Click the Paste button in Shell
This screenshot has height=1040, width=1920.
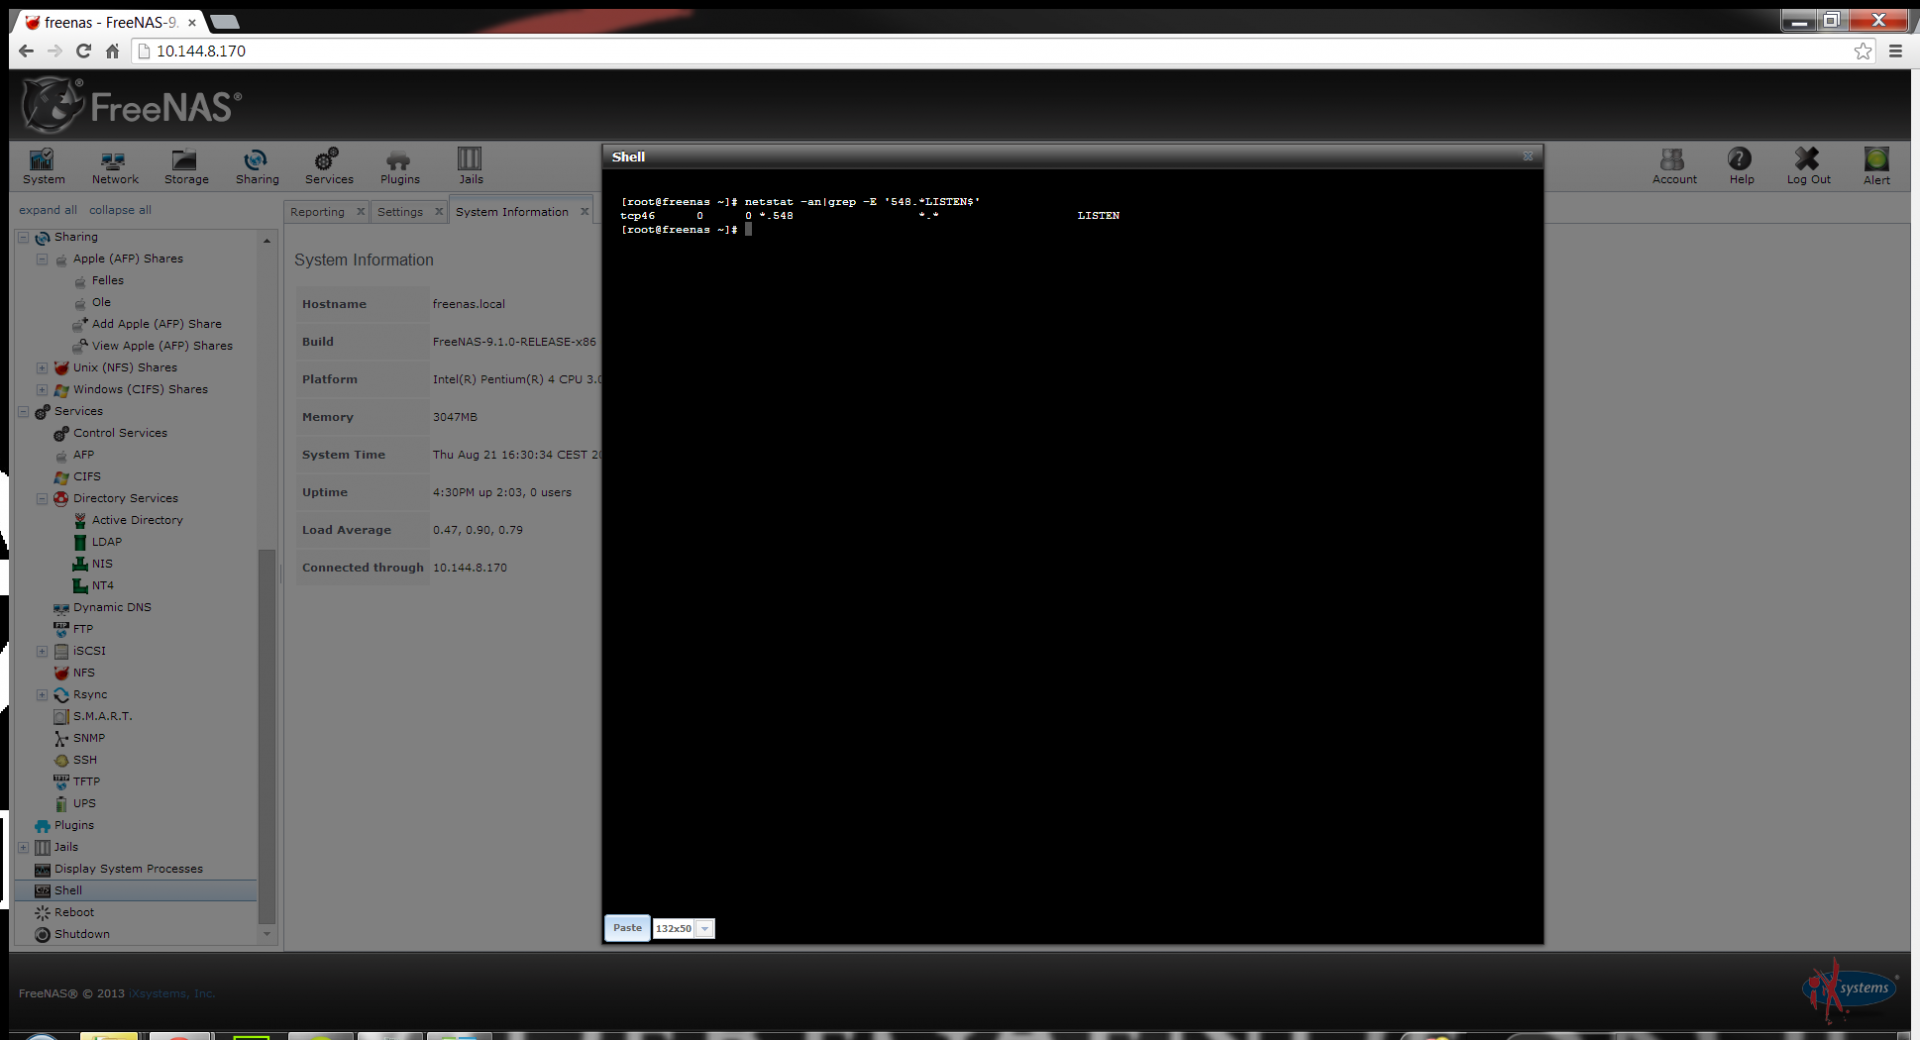point(627,928)
